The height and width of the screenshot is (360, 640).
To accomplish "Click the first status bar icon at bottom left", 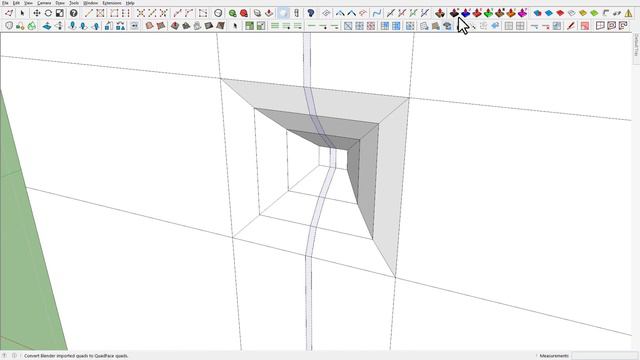I will pos(4,356).
